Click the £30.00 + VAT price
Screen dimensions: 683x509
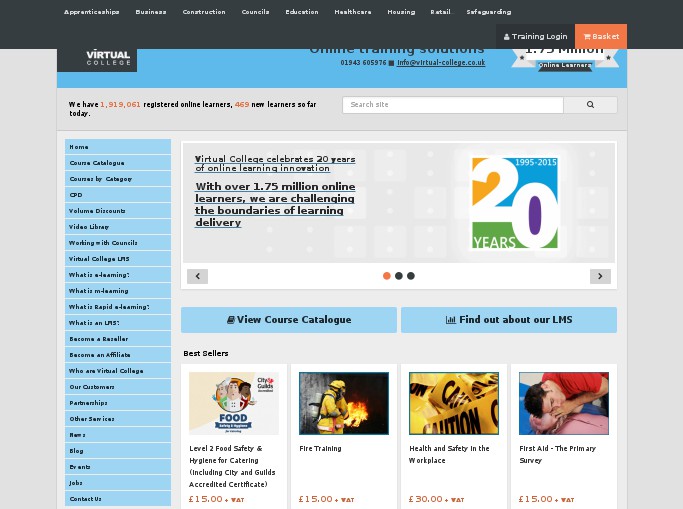(436, 499)
